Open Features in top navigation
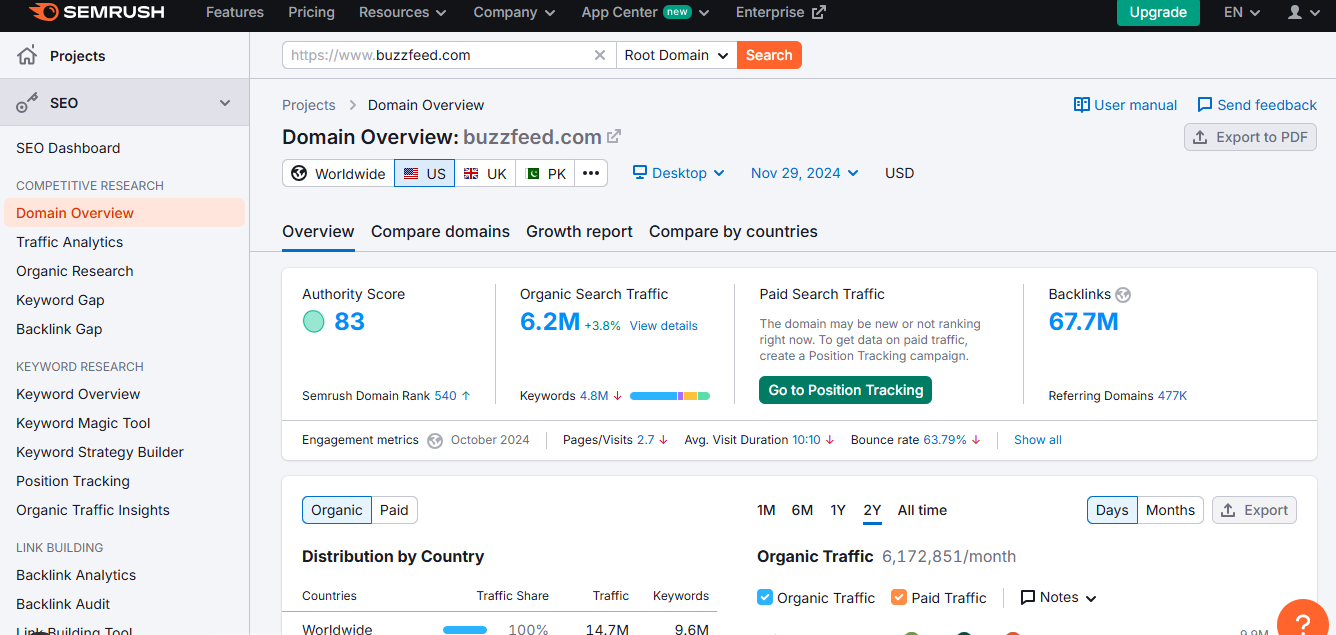Viewport: 1336px width, 635px height. point(235,13)
